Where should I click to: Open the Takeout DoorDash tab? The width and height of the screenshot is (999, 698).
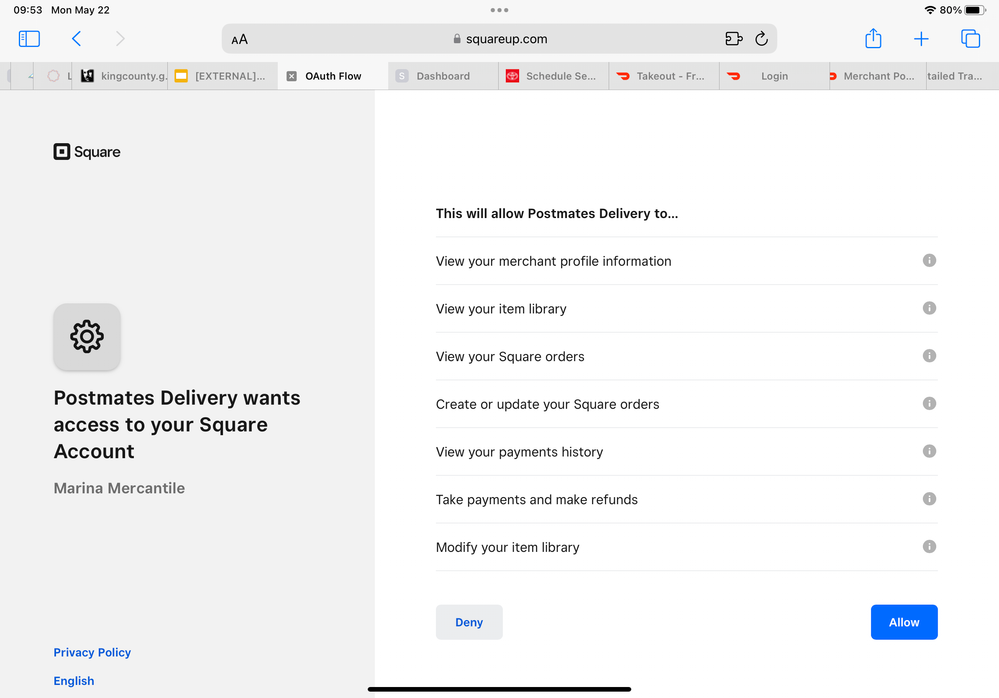click(x=670, y=76)
